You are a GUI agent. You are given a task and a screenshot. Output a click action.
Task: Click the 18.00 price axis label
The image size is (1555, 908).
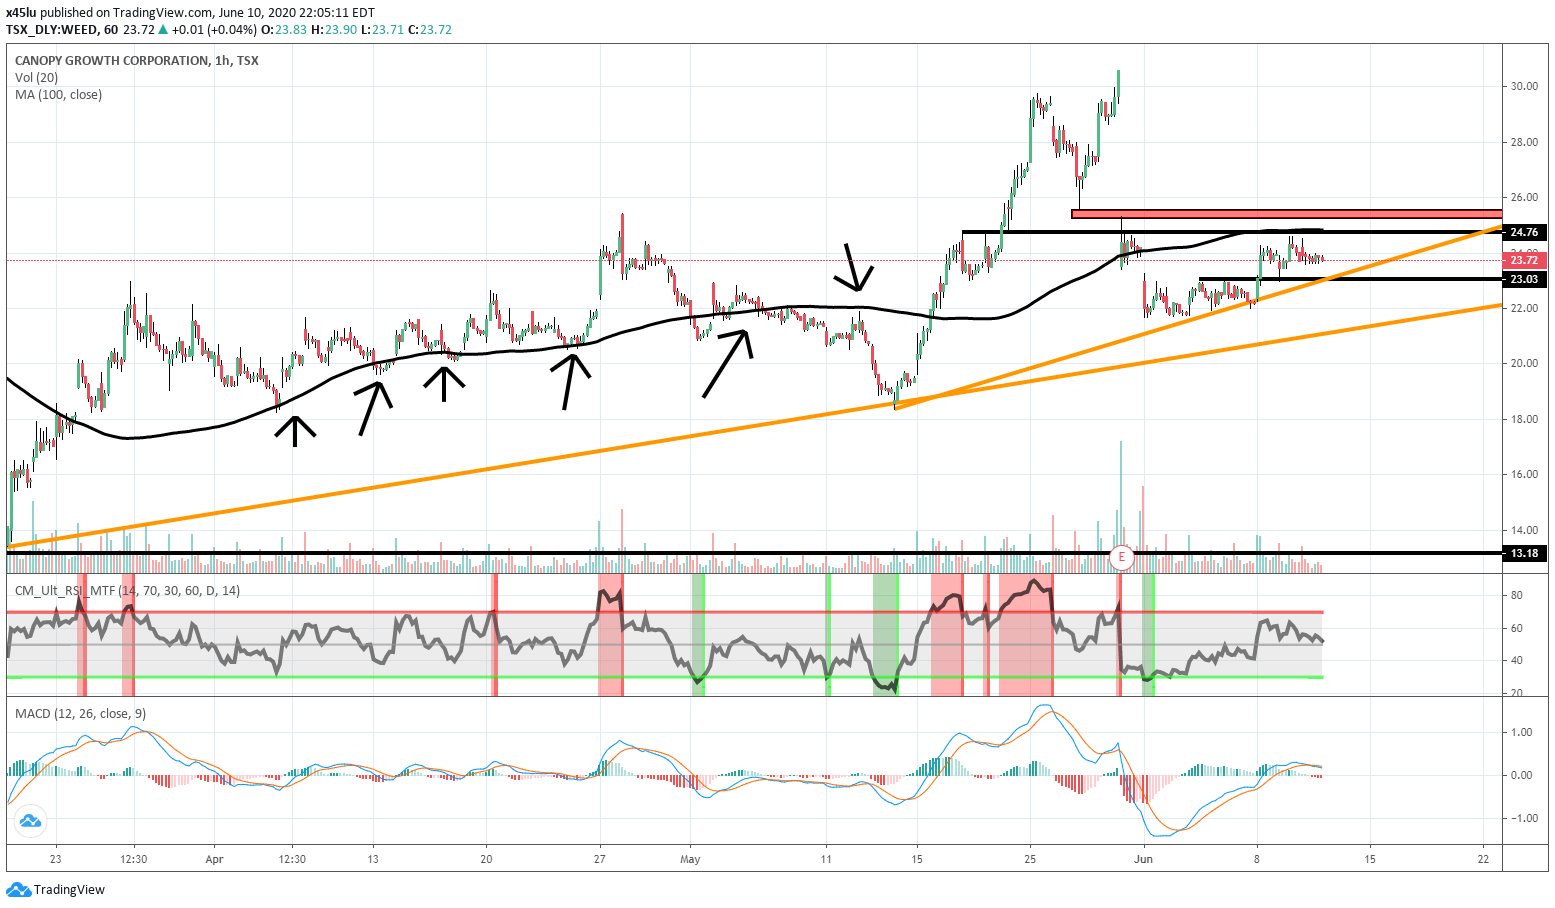coord(1524,420)
